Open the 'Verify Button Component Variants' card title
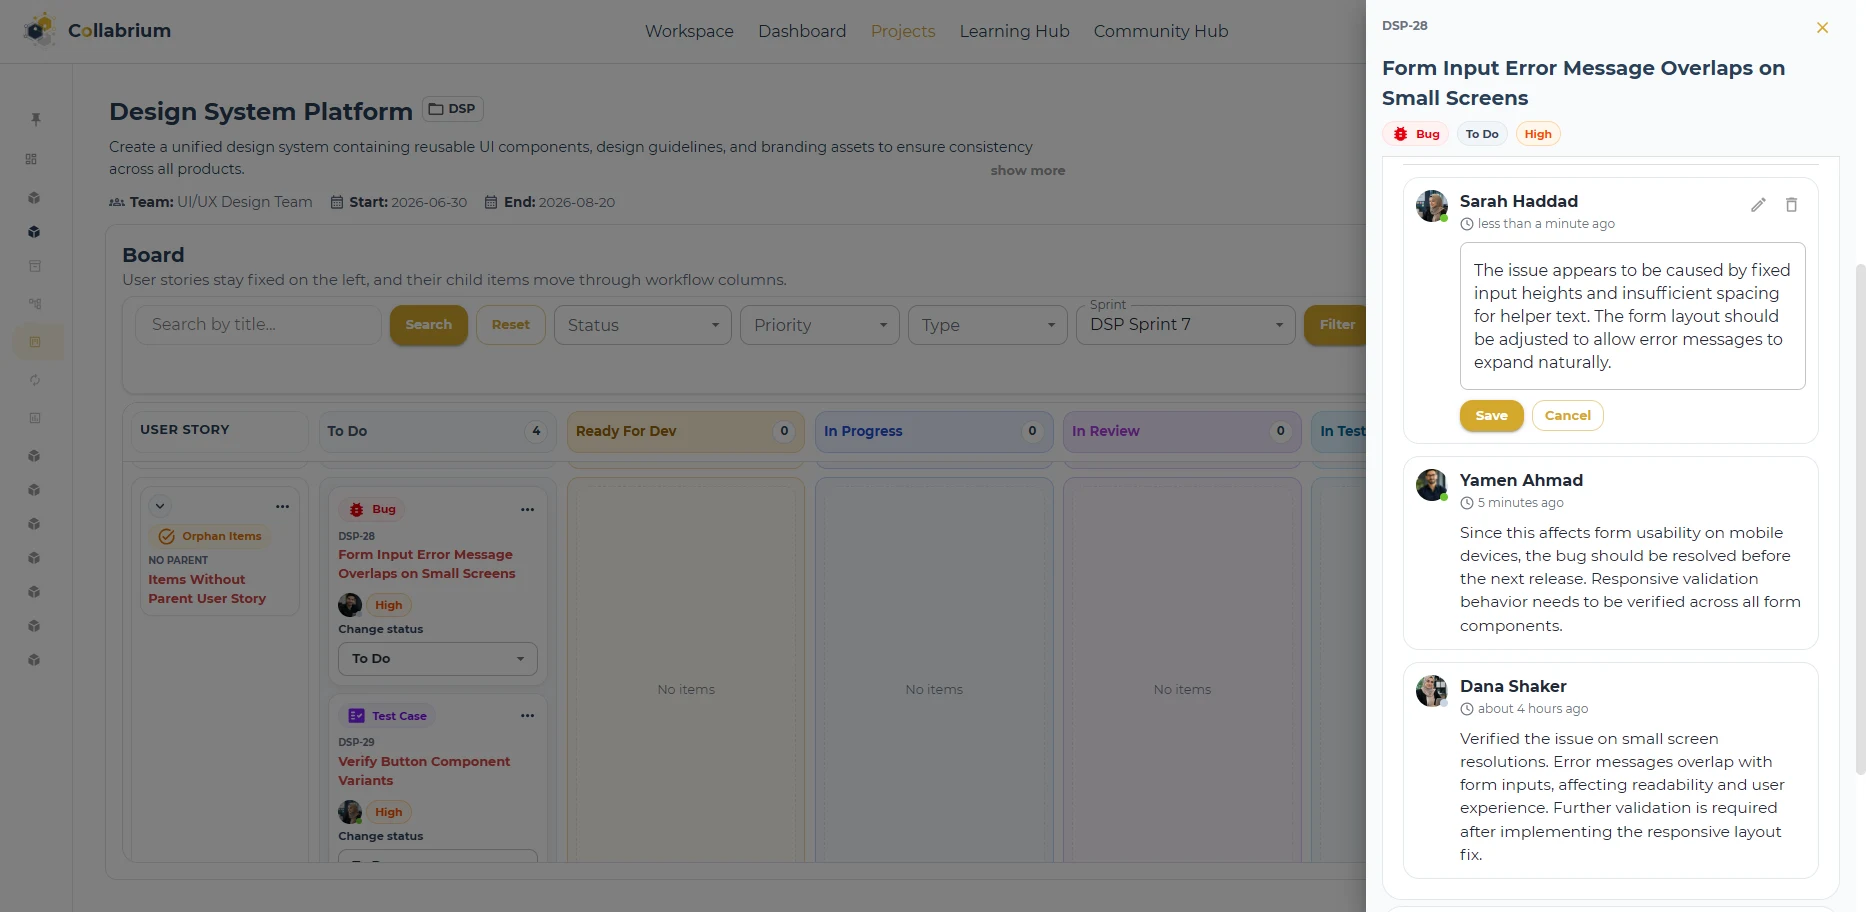 tap(424, 771)
